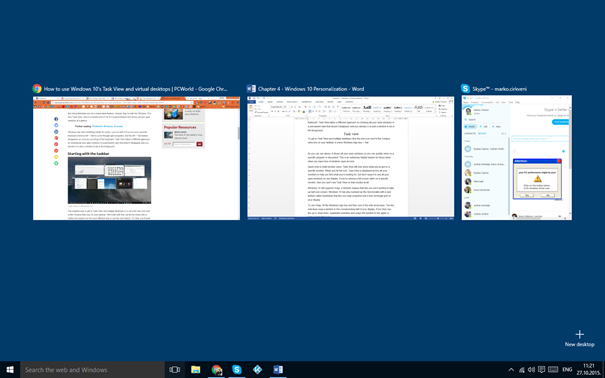Image resolution: width=605 pixels, height=378 pixels.
Task: Select the Chapter 4 Word document thumbnail
Action: (350, 158)
